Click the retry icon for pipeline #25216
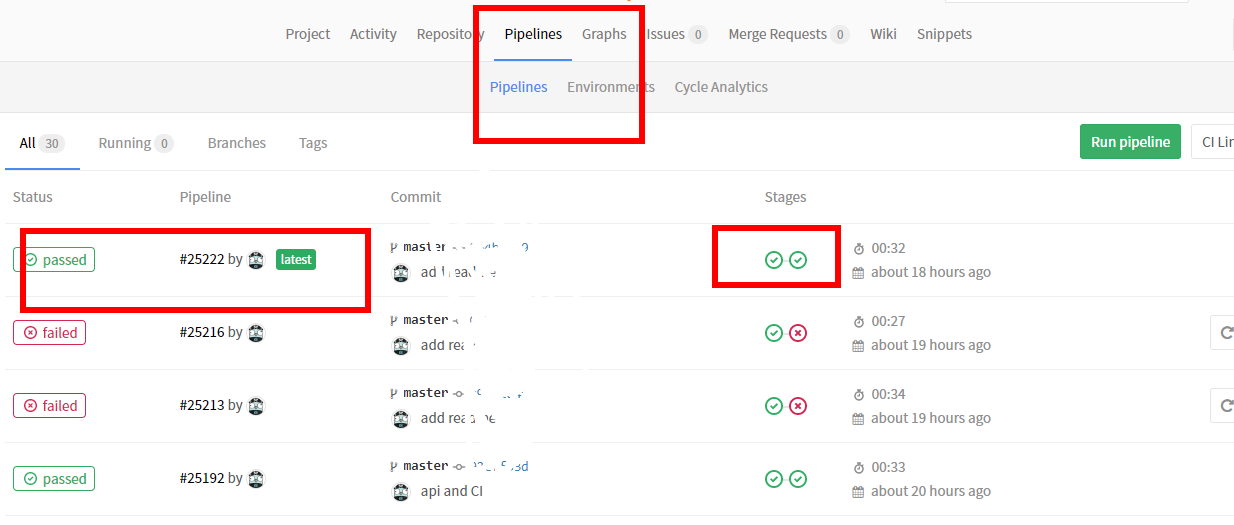 [1223, 333]
